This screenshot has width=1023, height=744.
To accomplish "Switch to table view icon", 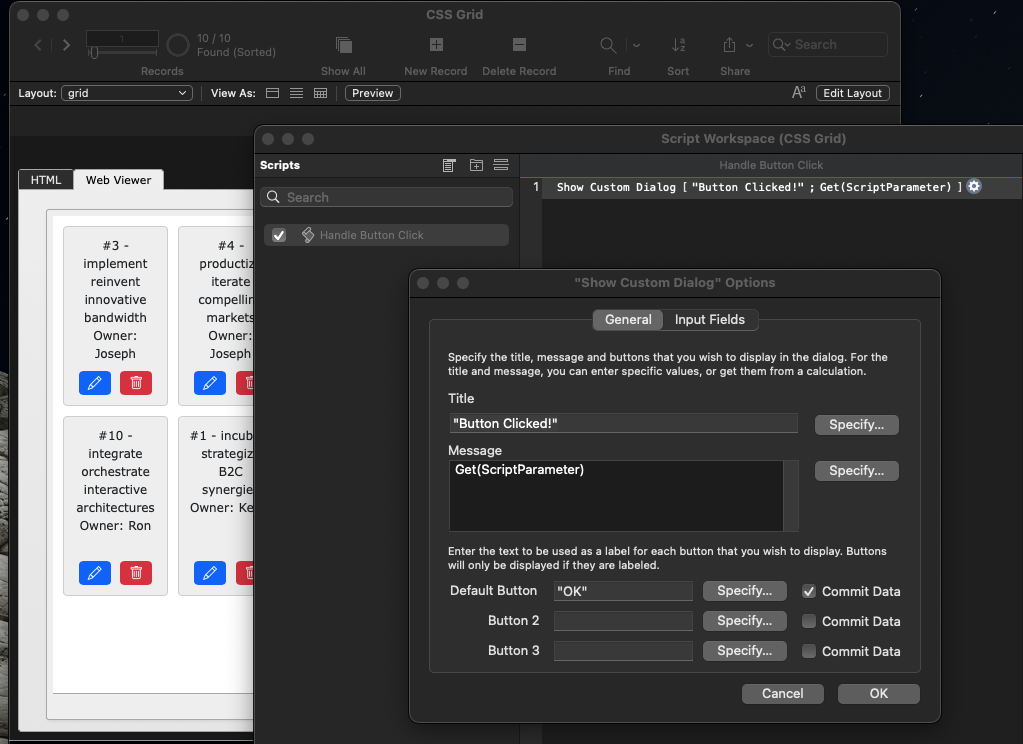I will [320, 93].
